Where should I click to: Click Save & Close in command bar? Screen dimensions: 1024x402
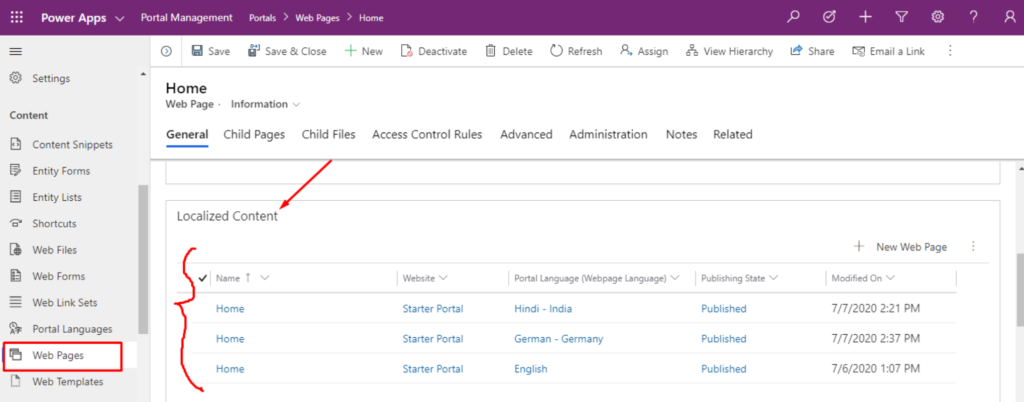coord(287,51)
